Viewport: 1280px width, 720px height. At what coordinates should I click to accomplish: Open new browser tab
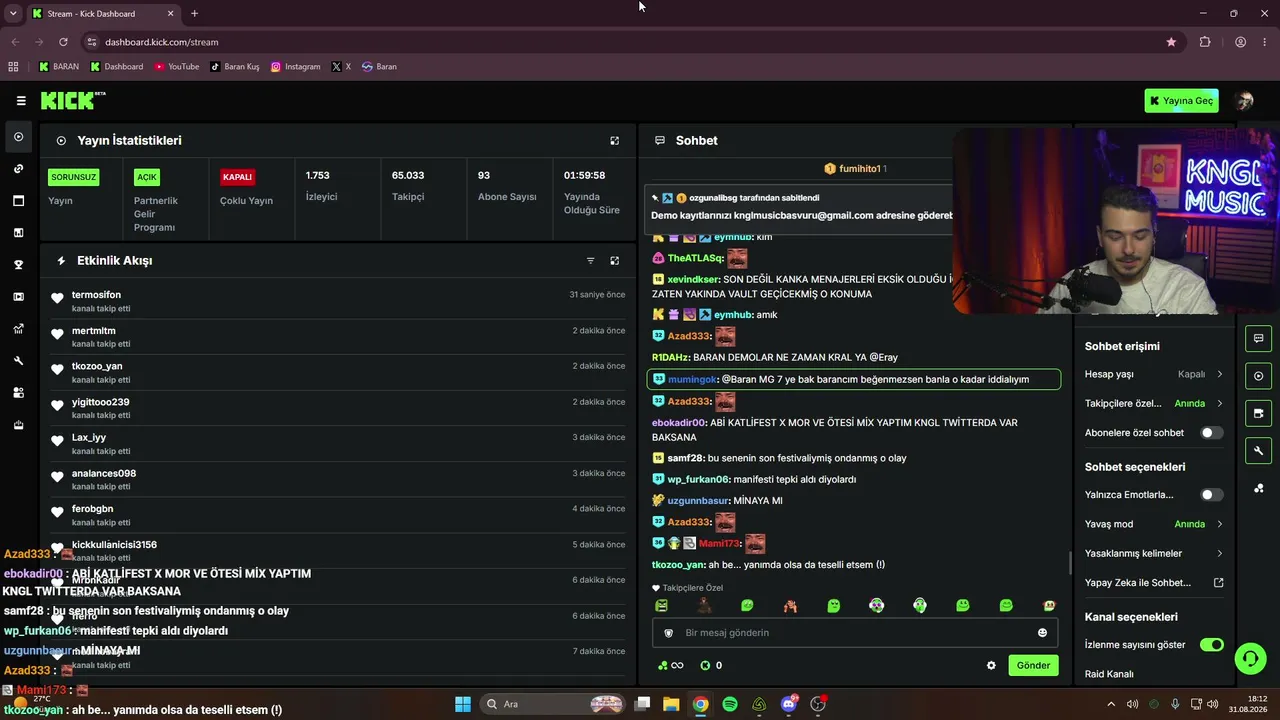pos(194,14)
